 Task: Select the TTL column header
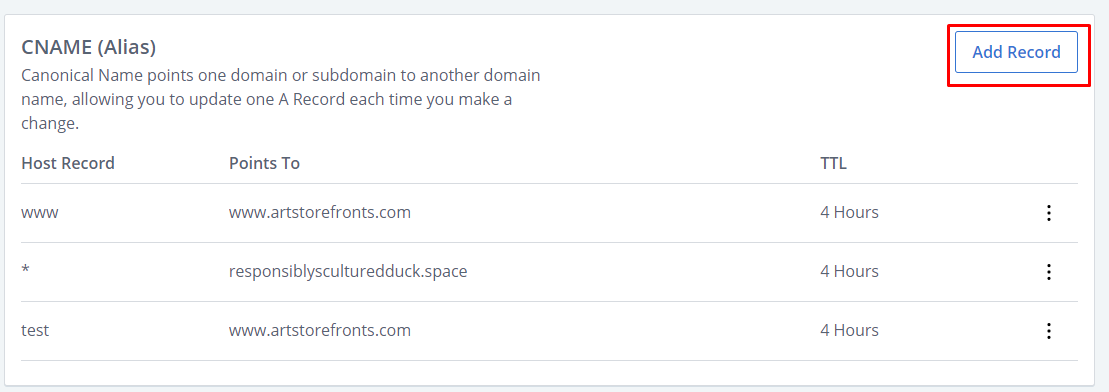(x=833, y=163)
